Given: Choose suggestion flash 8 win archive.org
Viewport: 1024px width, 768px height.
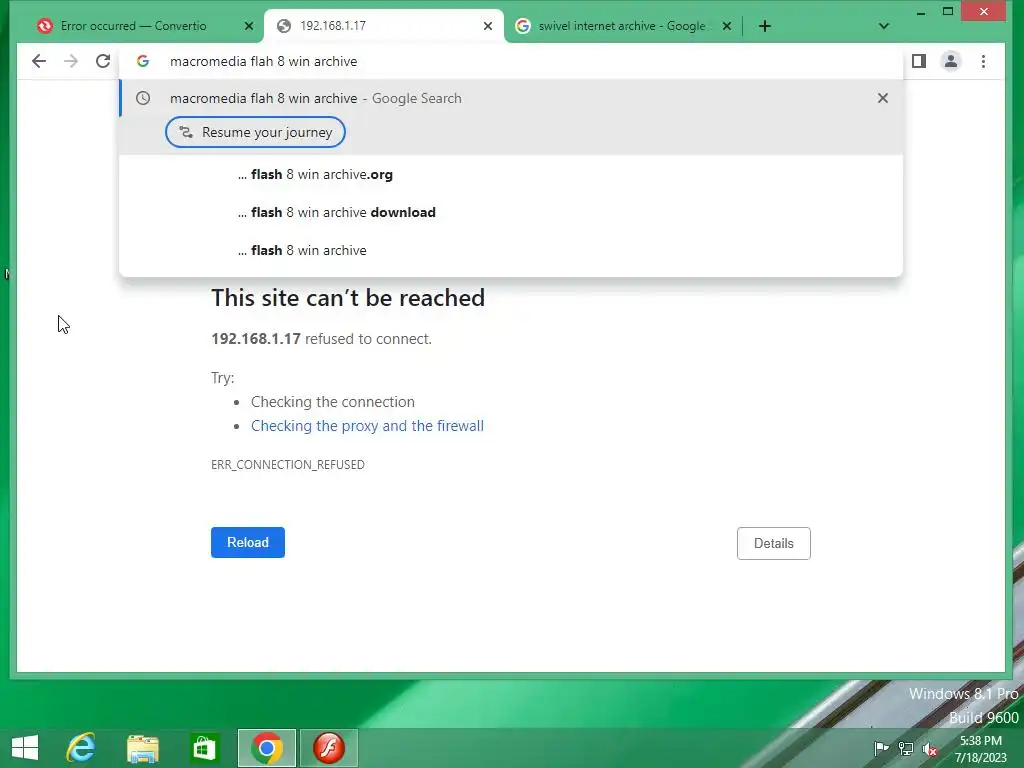Looking at the screenshot, I should [511, 174].
